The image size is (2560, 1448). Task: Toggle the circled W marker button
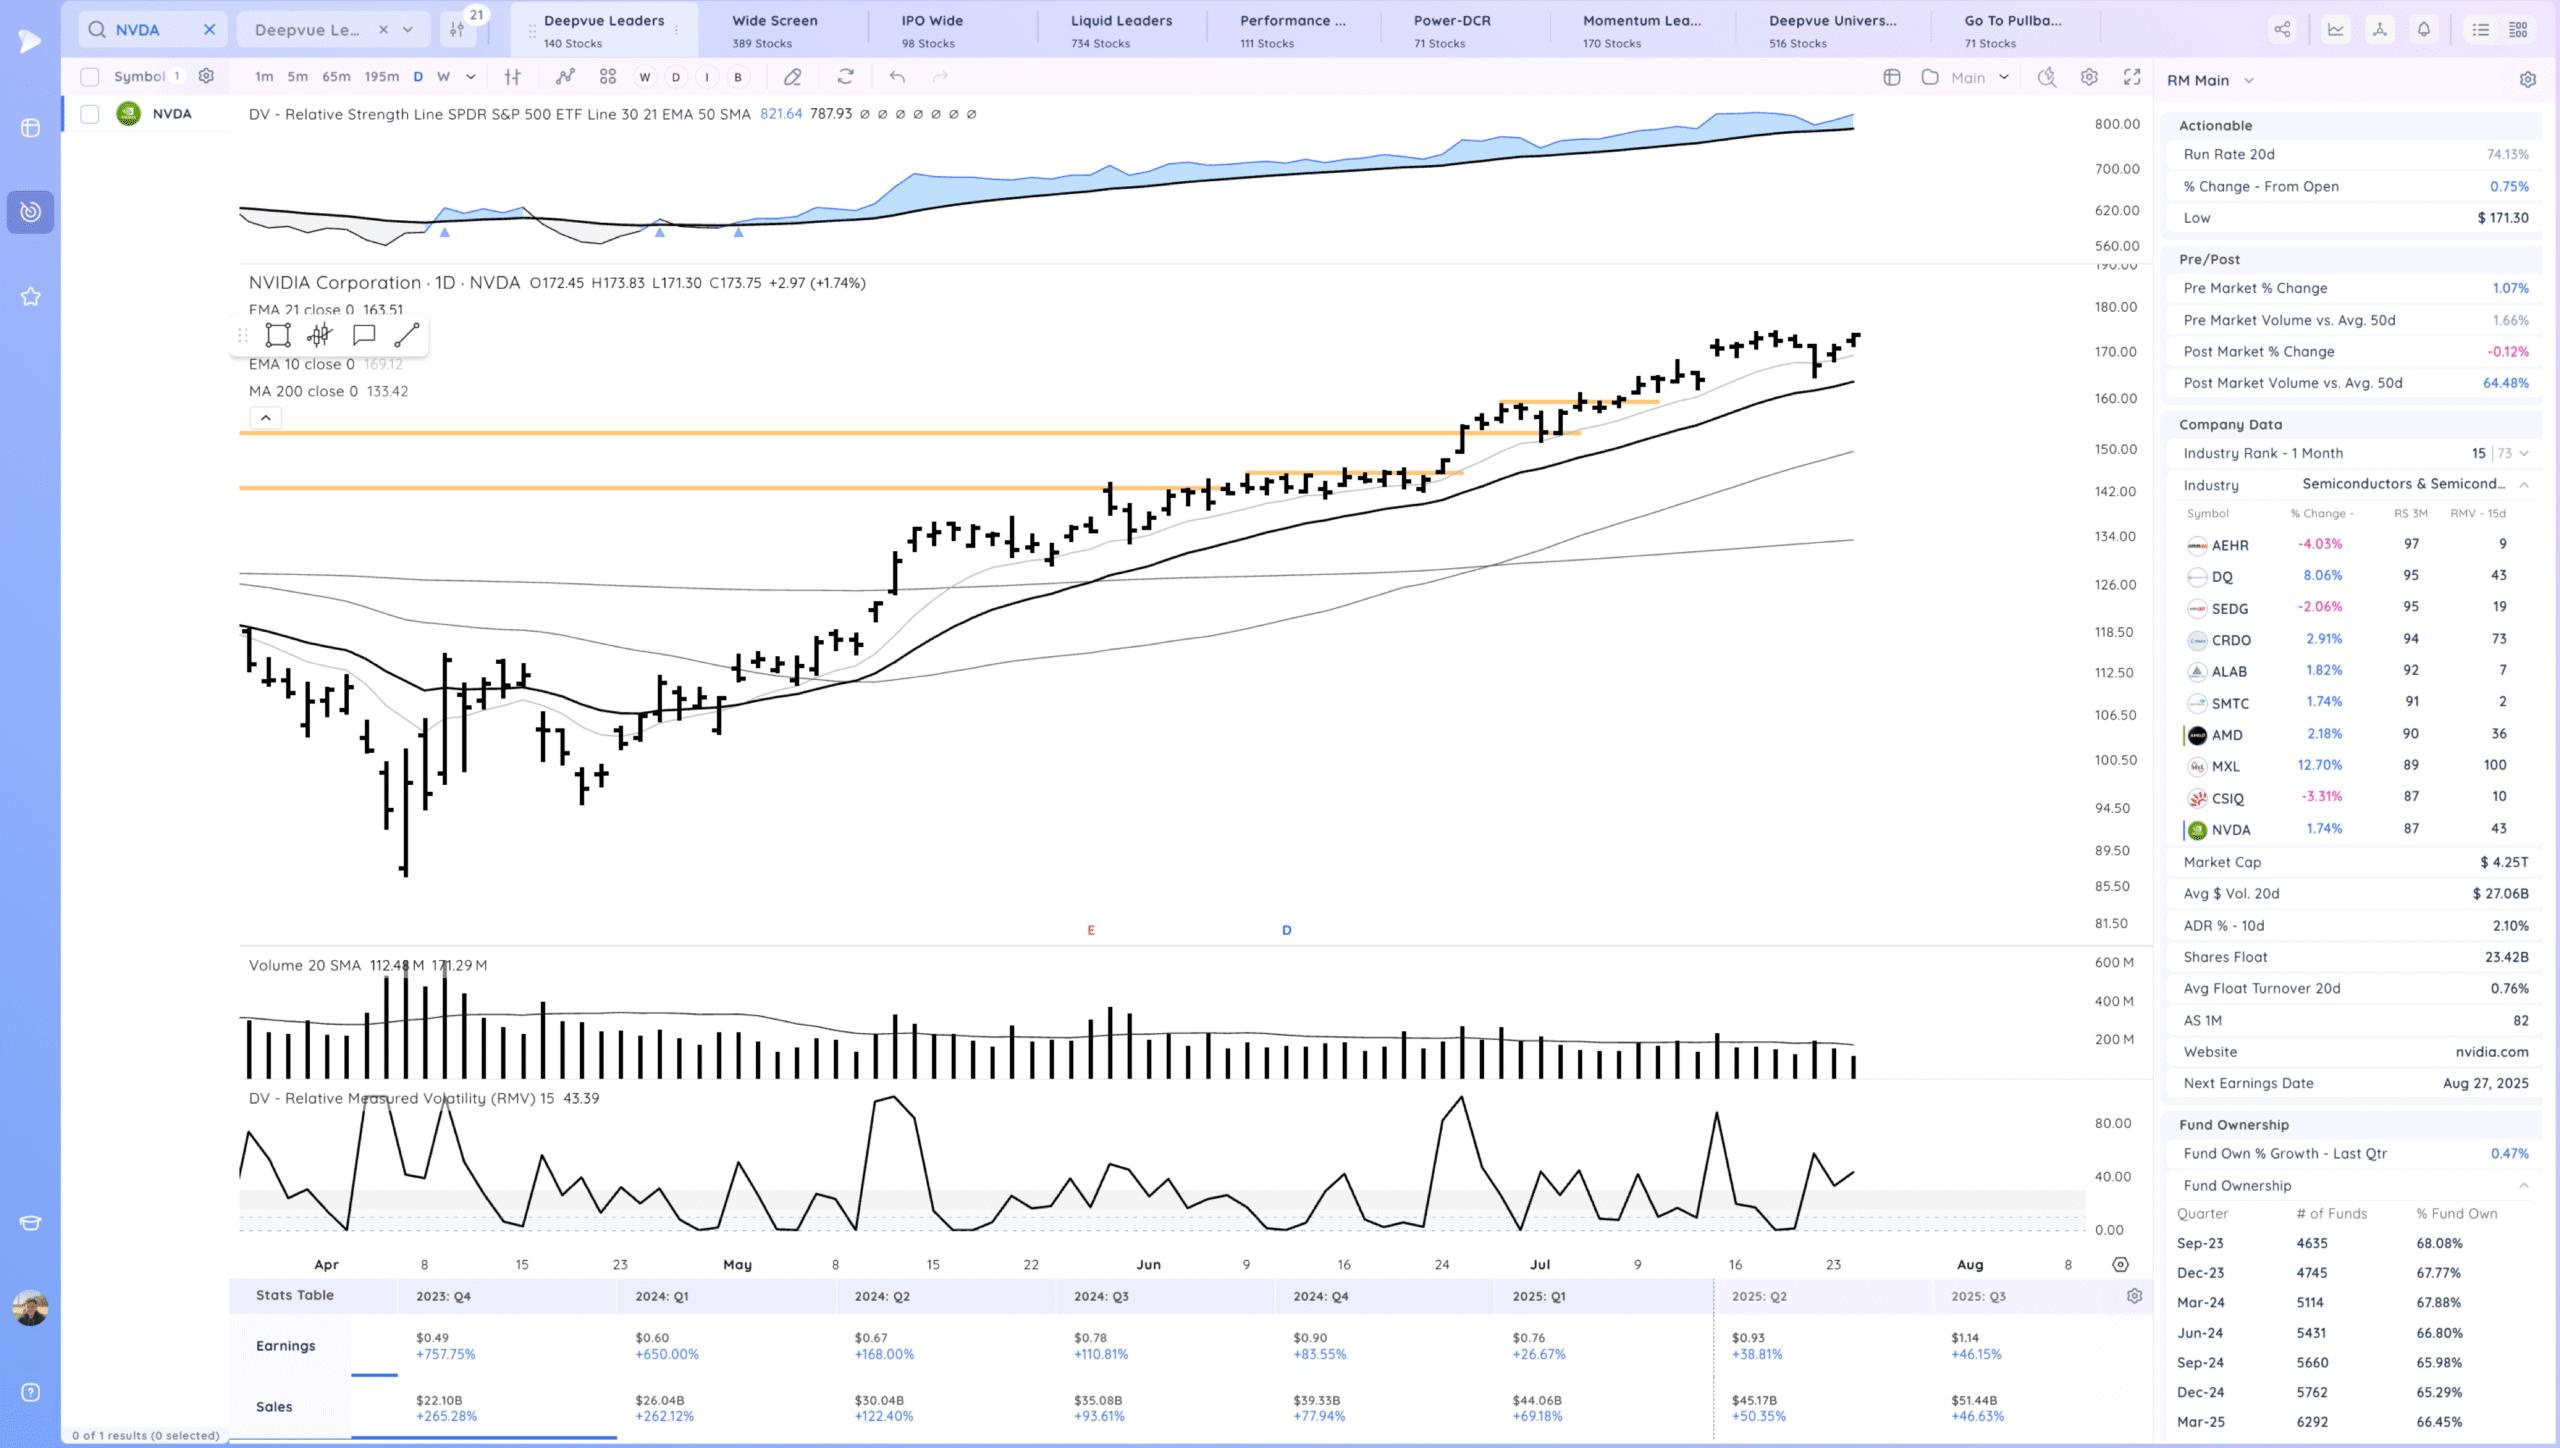[645, 77]
